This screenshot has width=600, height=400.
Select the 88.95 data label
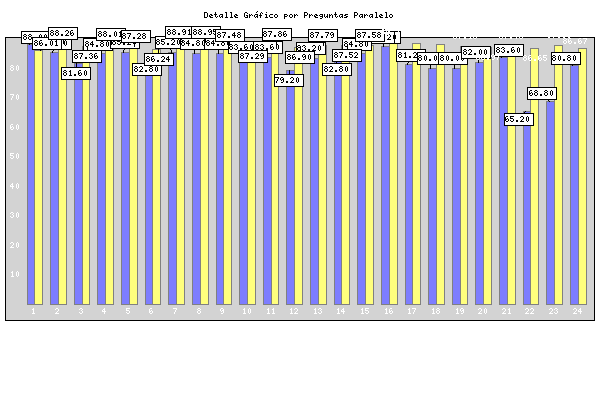tap(206, 32)
